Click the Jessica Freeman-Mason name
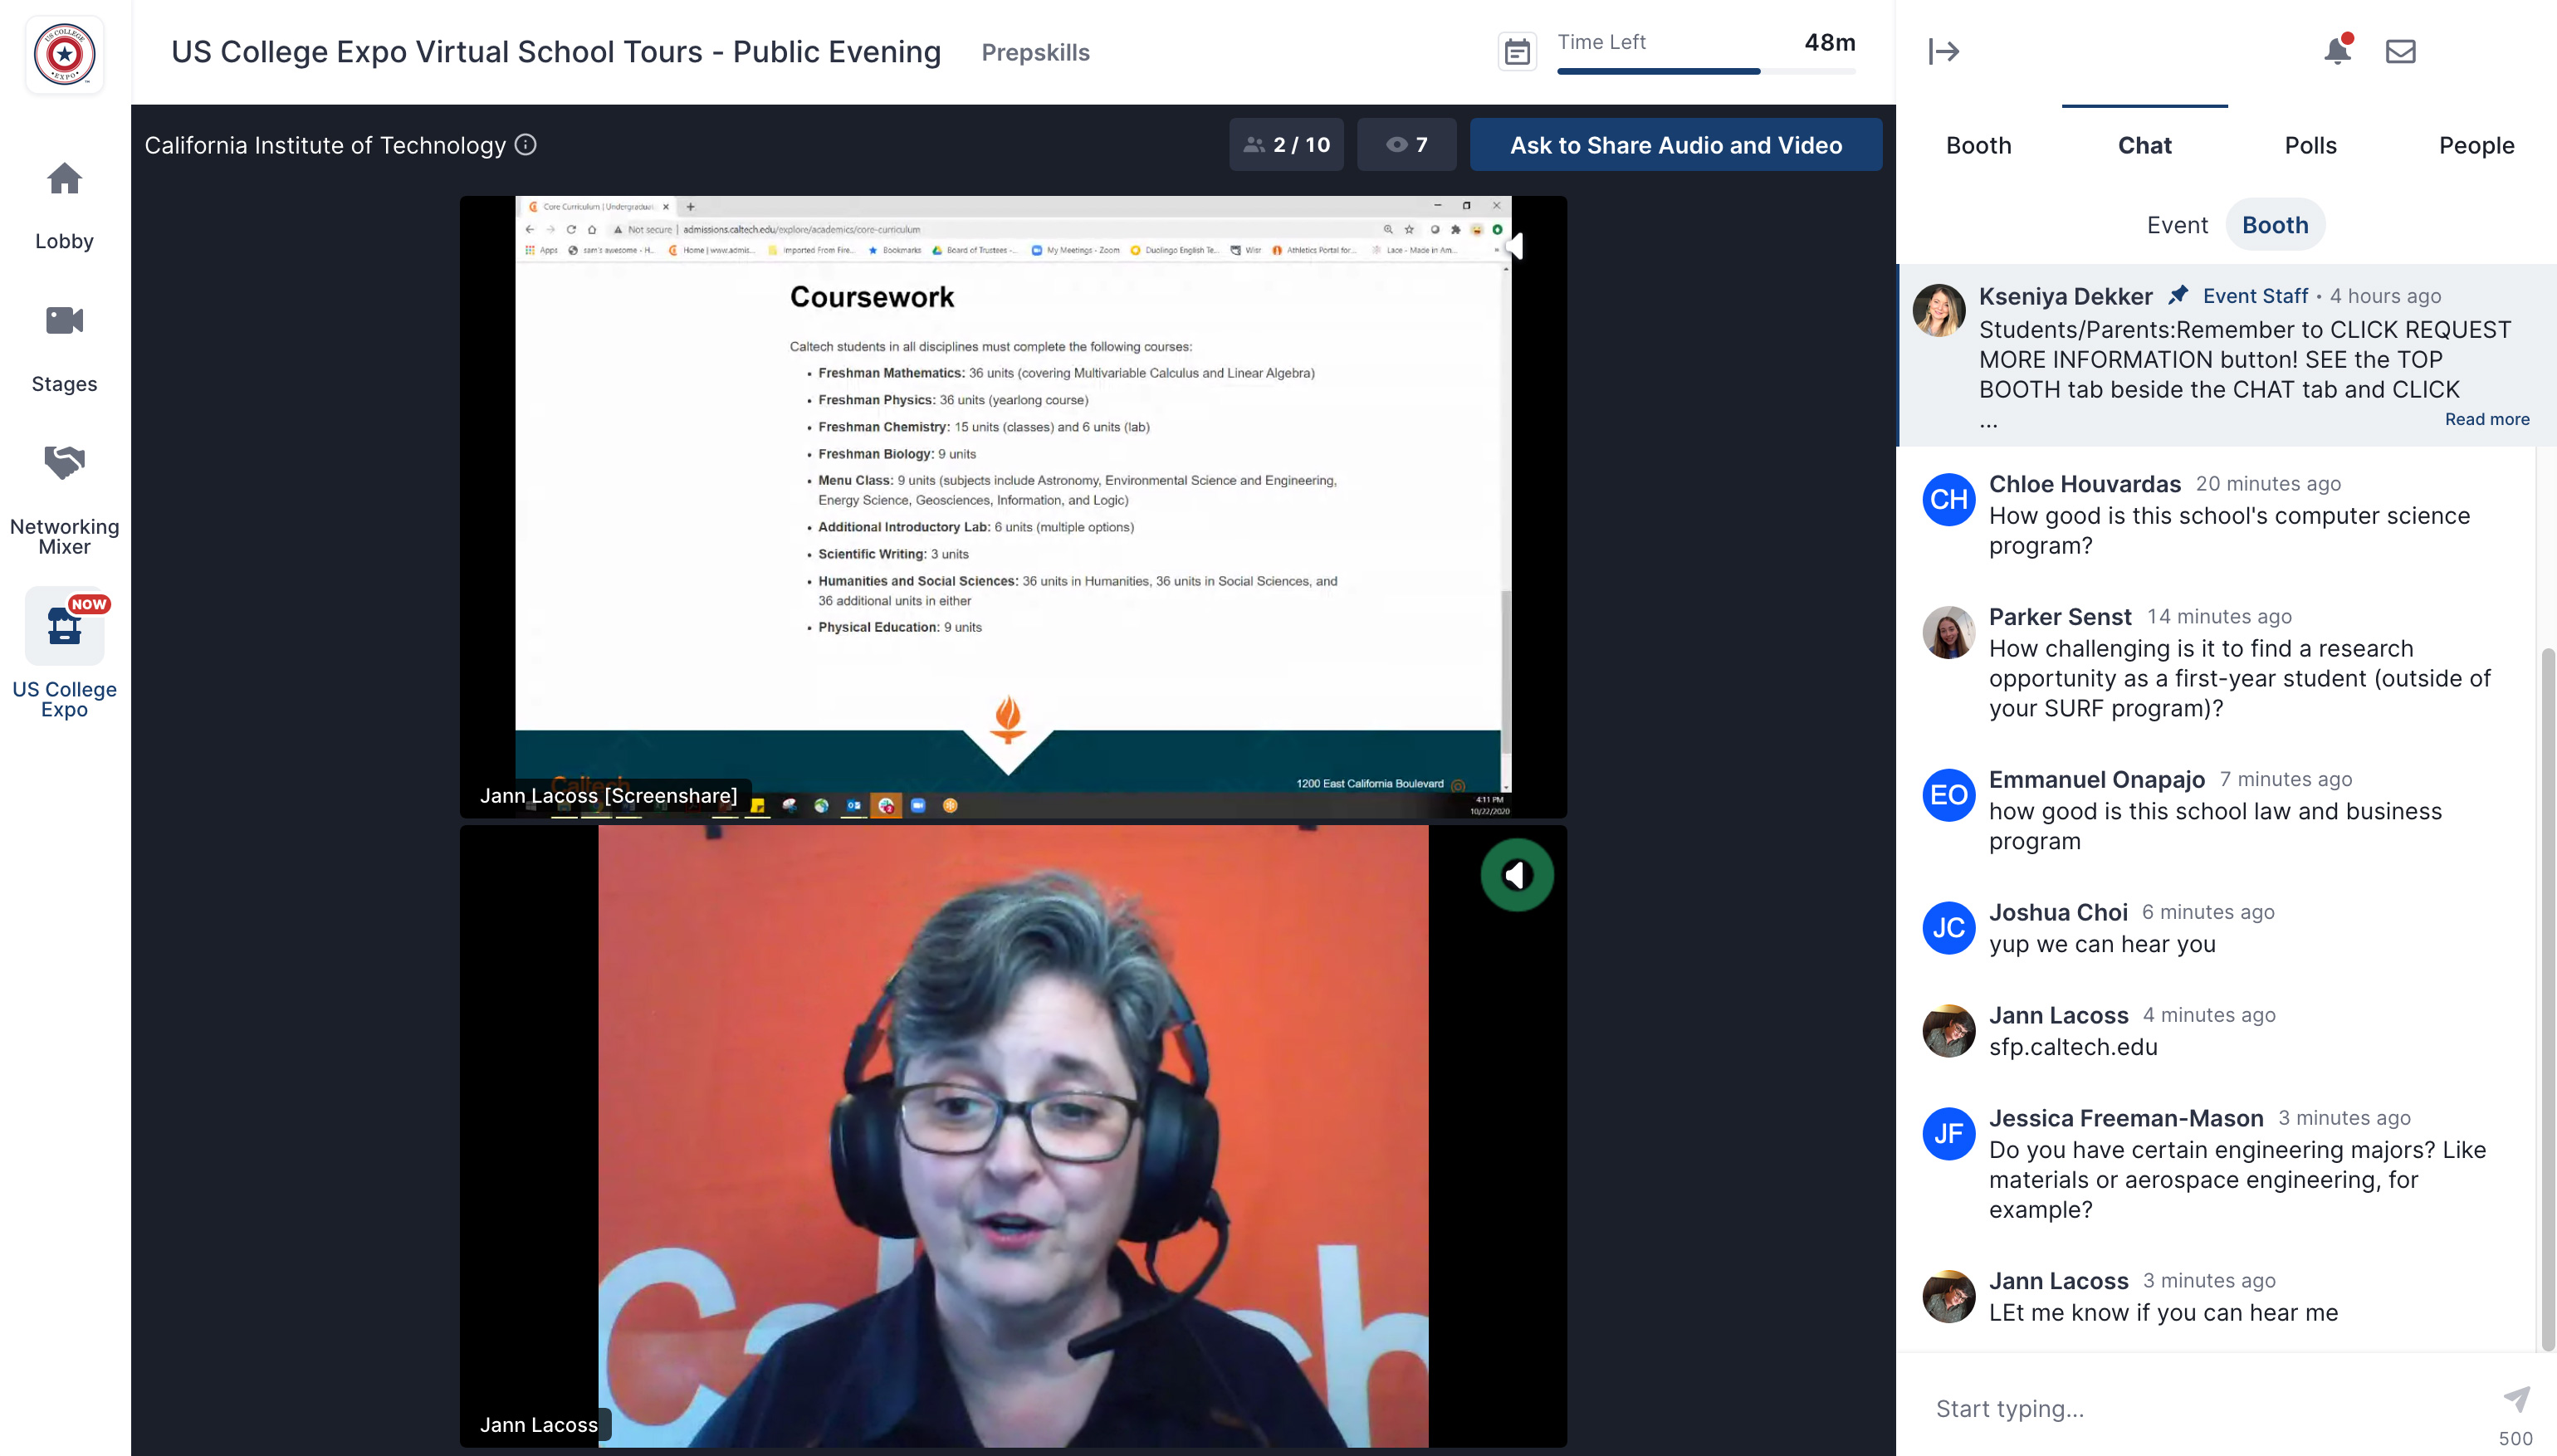2557x1456 pixels. click(x=2125, y=1118)
